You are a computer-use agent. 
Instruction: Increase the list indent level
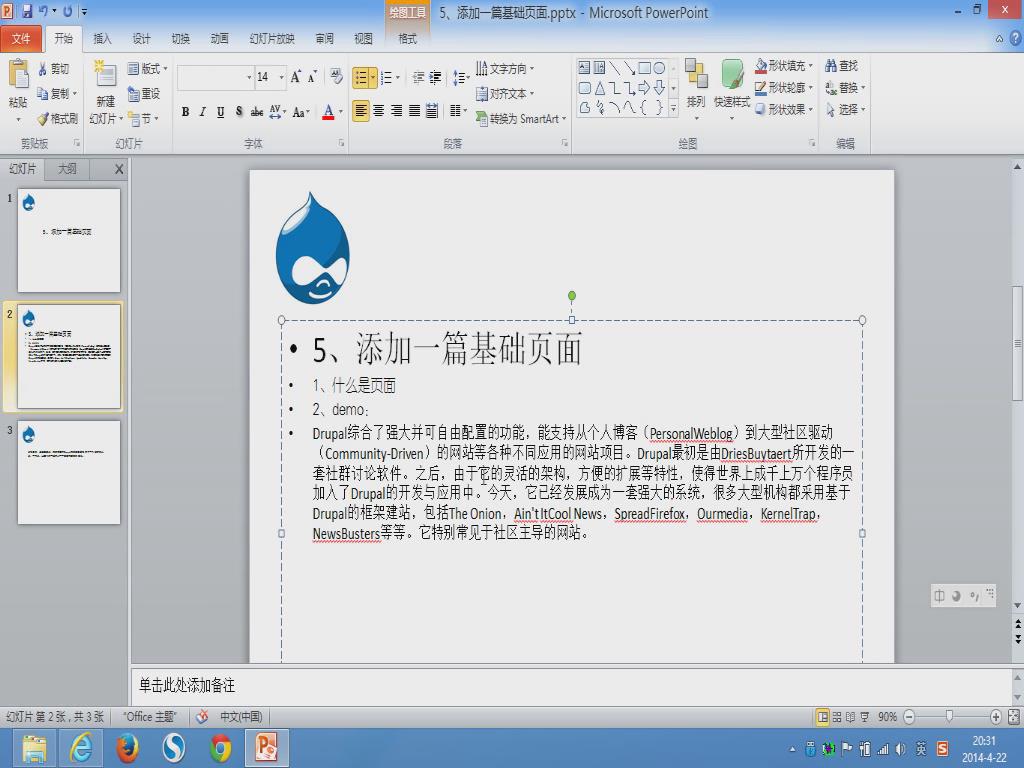[x=435, y=78]
